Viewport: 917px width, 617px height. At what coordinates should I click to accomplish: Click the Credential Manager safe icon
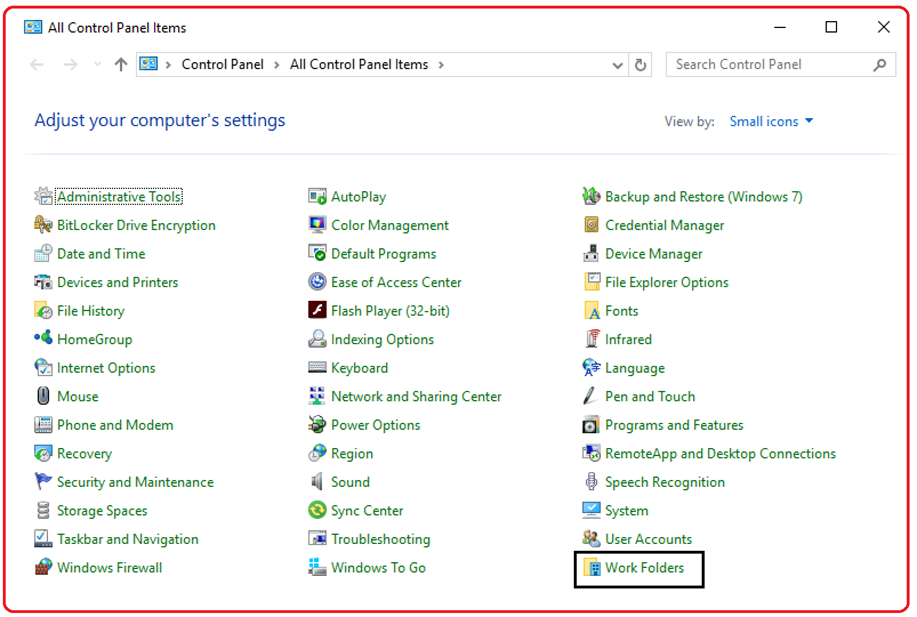(x=591, y=225)
